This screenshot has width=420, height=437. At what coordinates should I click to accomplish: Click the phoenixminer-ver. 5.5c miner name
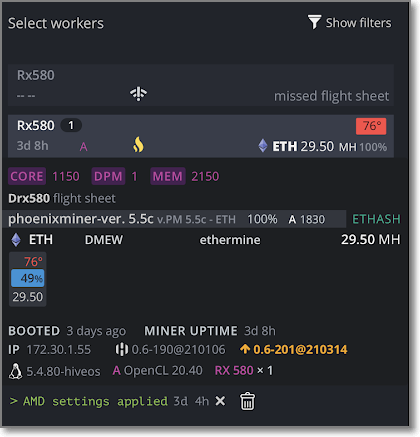point(81,219)
